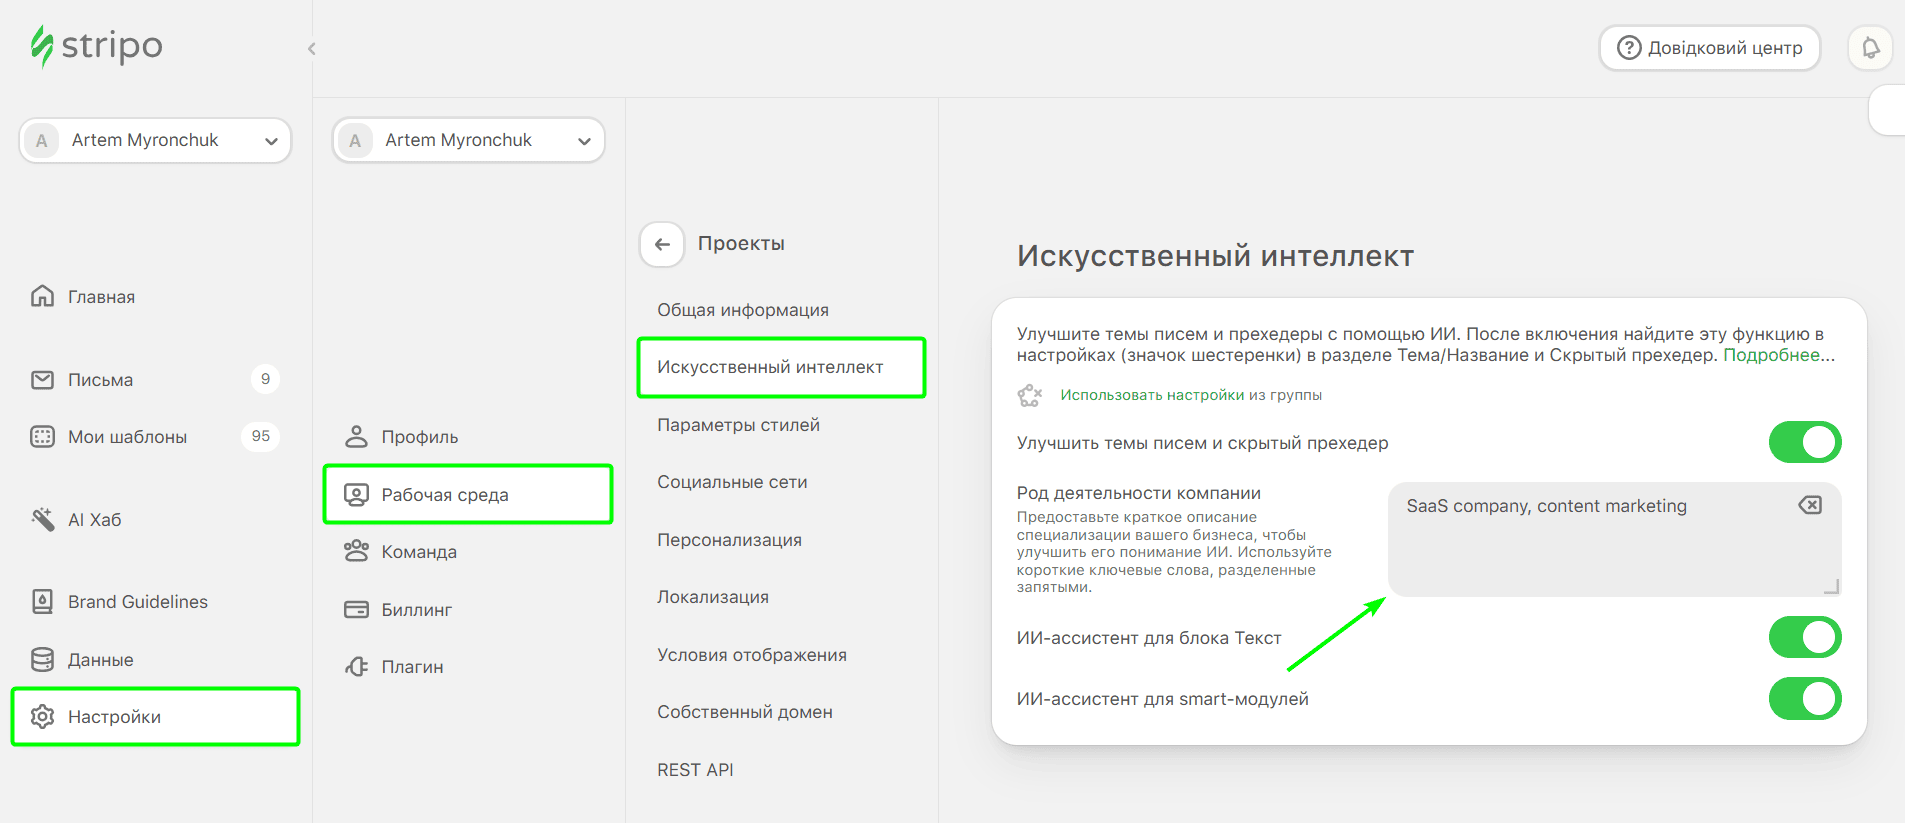Open the Биллинг settings label
The height and width of the screenshot is (823, 1905).
tap(417, 610)
